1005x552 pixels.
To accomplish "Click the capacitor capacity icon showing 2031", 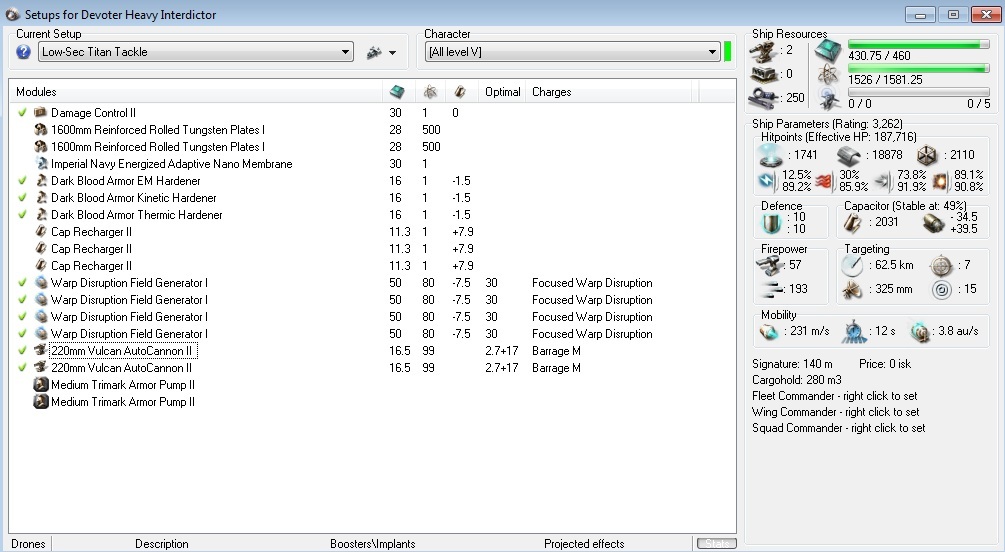I will (x=852, y=223).
